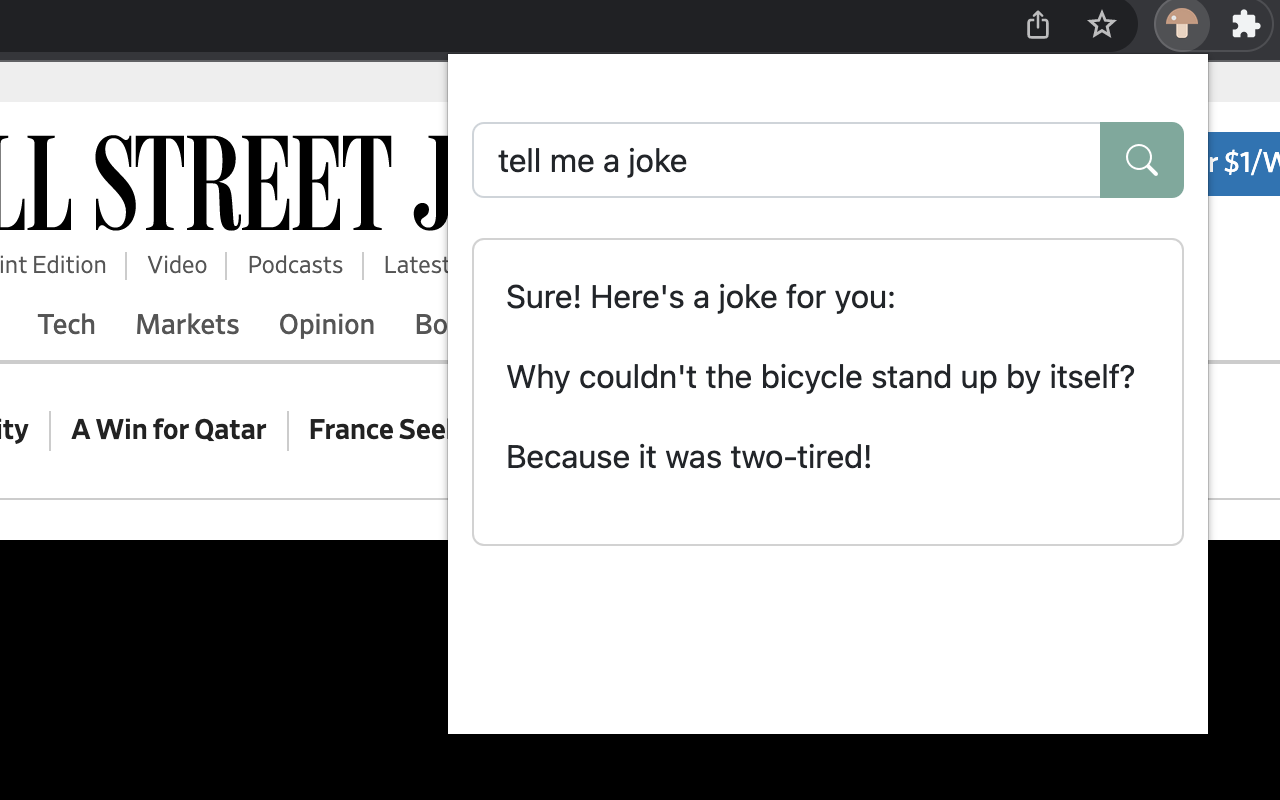Open the mushroom extension popup
Viewport: 1280px width, 800px height.
coord(1182,25)
